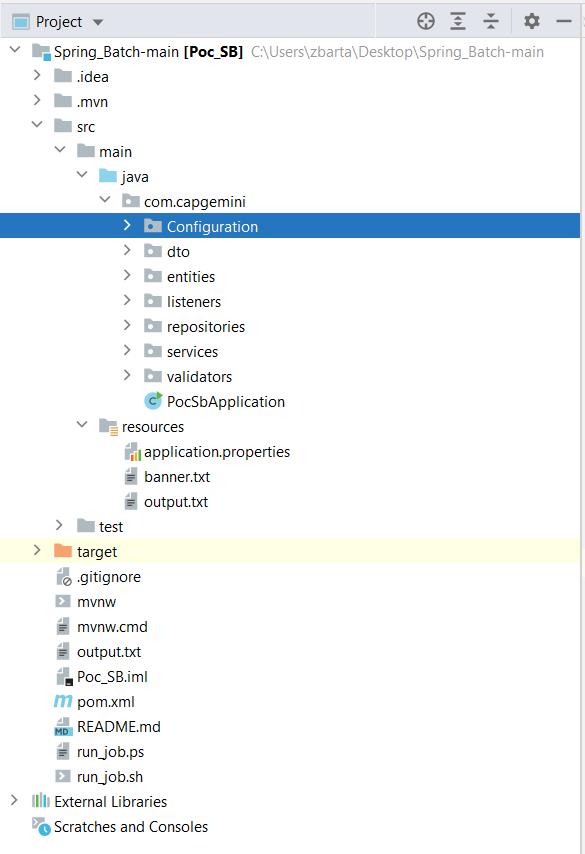Open the Project panel gear settings
585x854 pixels.
coord(532,21)
